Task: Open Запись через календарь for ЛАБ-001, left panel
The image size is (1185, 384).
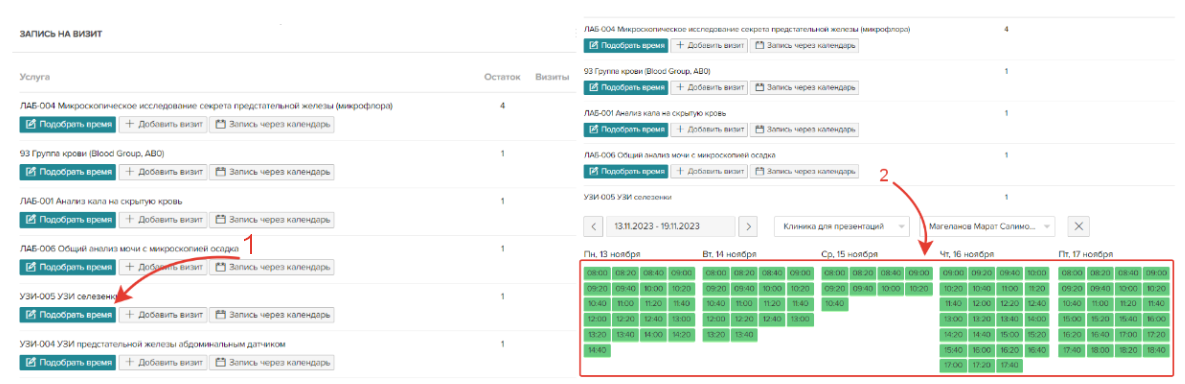Action: 271,219
